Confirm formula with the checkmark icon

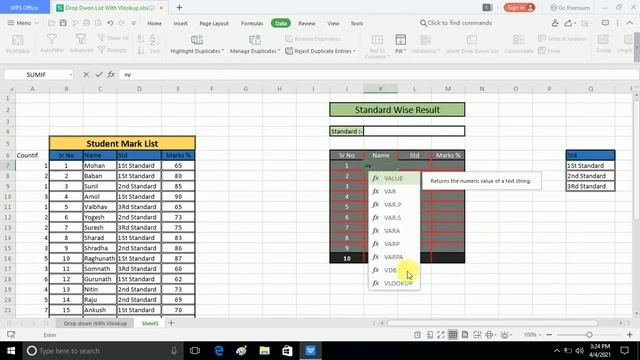click(99, 75)
